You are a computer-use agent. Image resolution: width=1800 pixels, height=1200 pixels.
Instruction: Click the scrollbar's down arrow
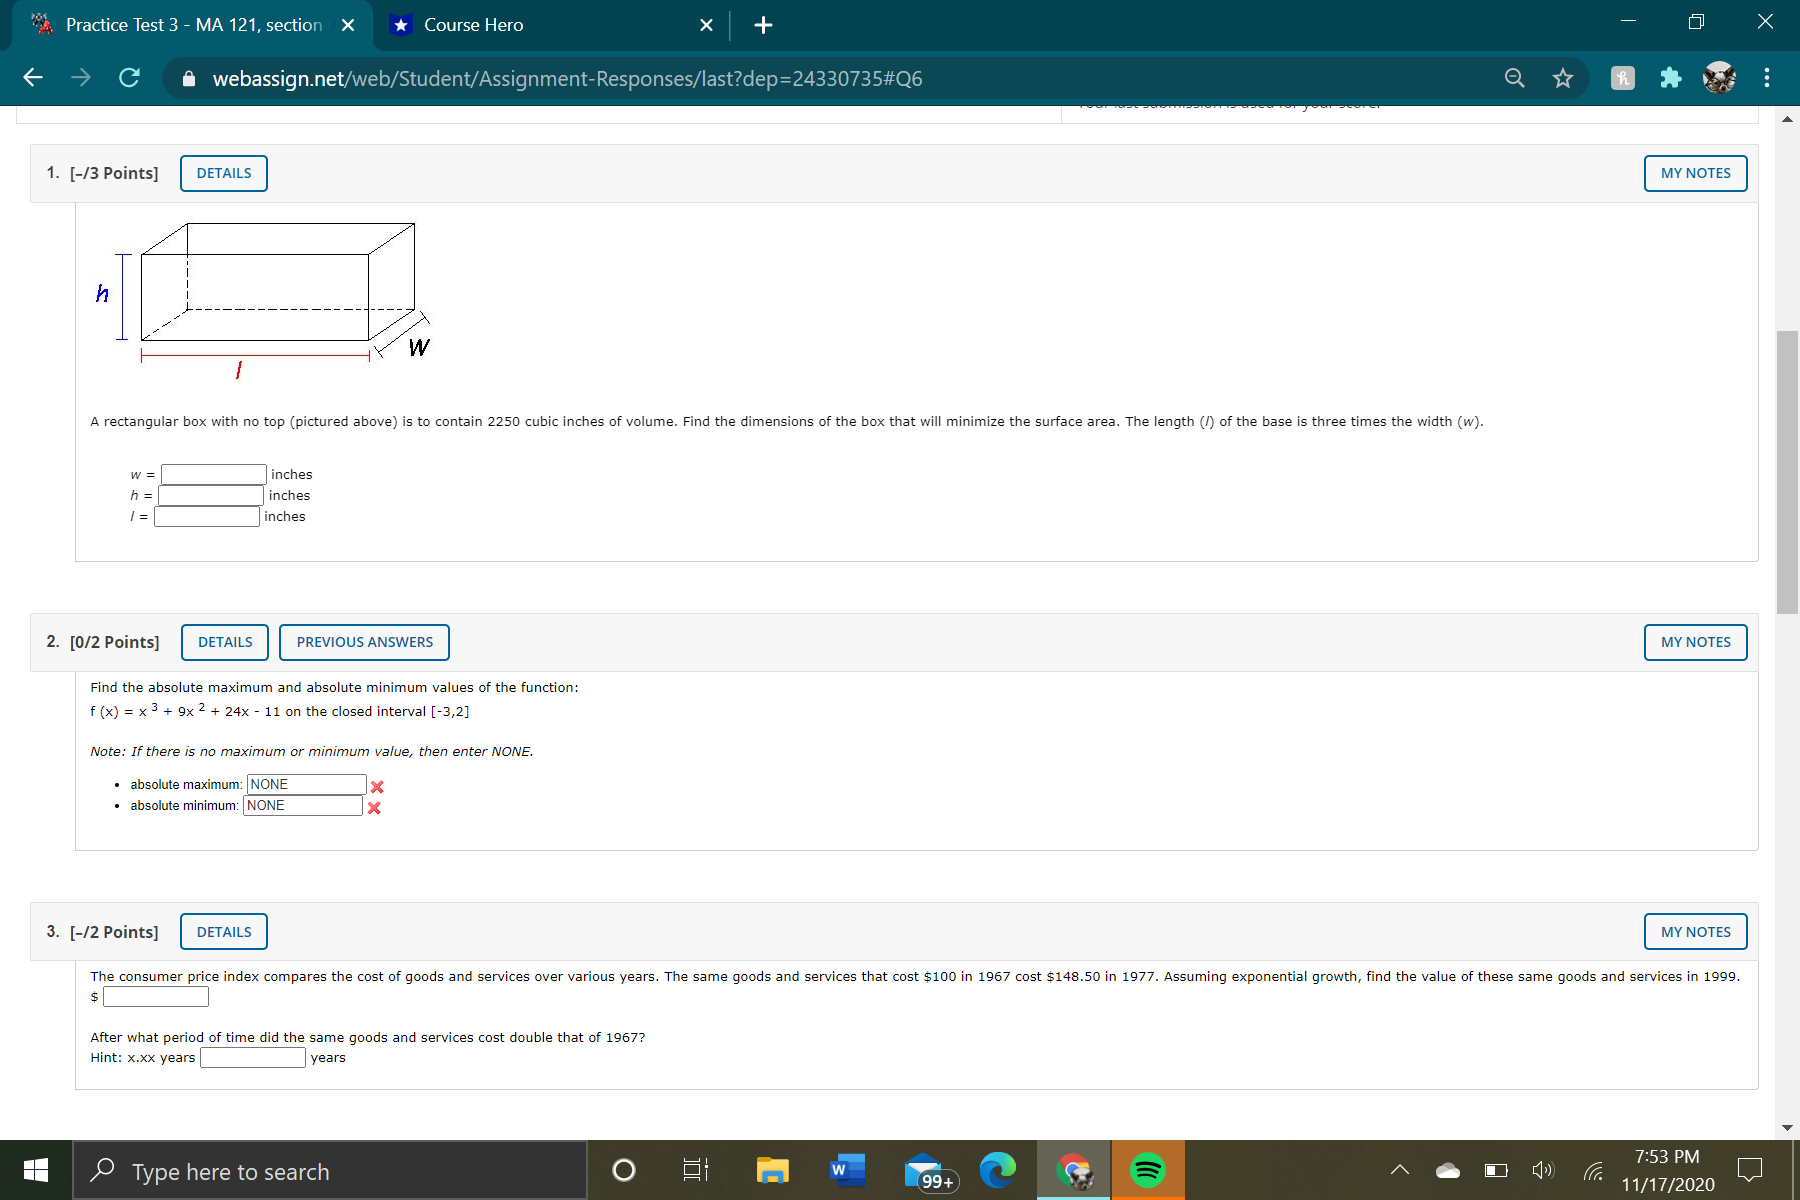coord(1787,1128)
